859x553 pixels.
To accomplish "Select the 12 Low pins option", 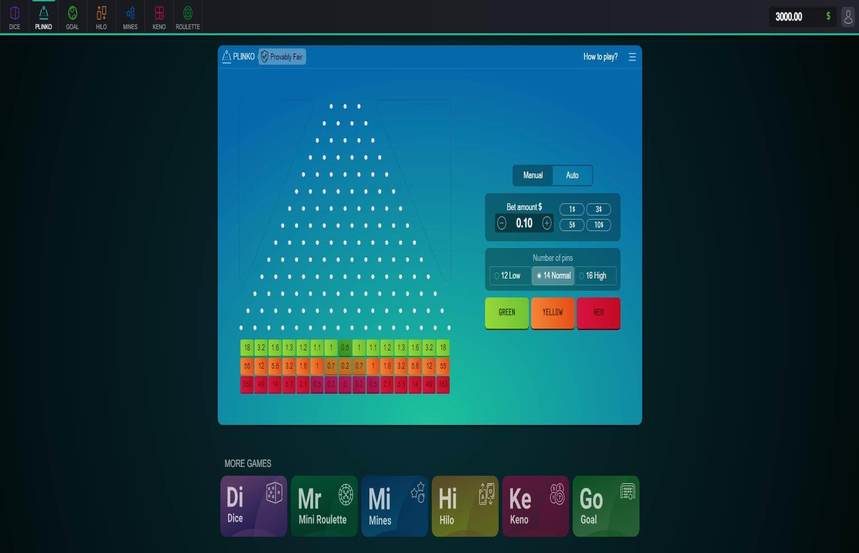I will coord(509,276).
